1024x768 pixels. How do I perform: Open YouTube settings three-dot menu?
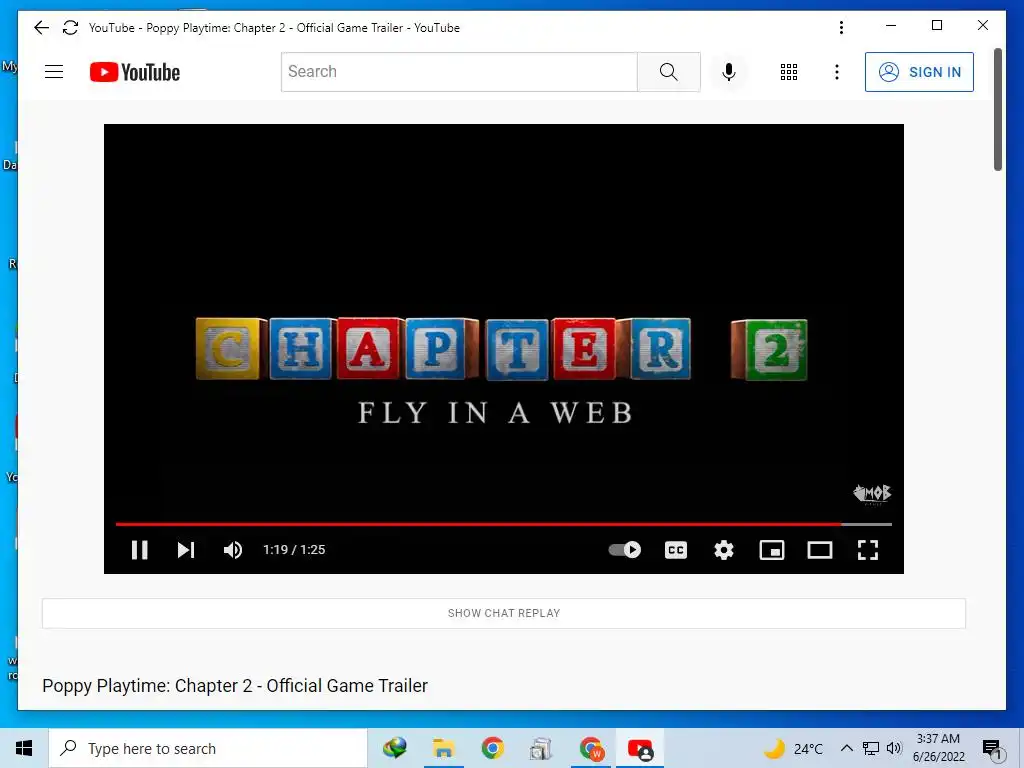tap(837, 72)
